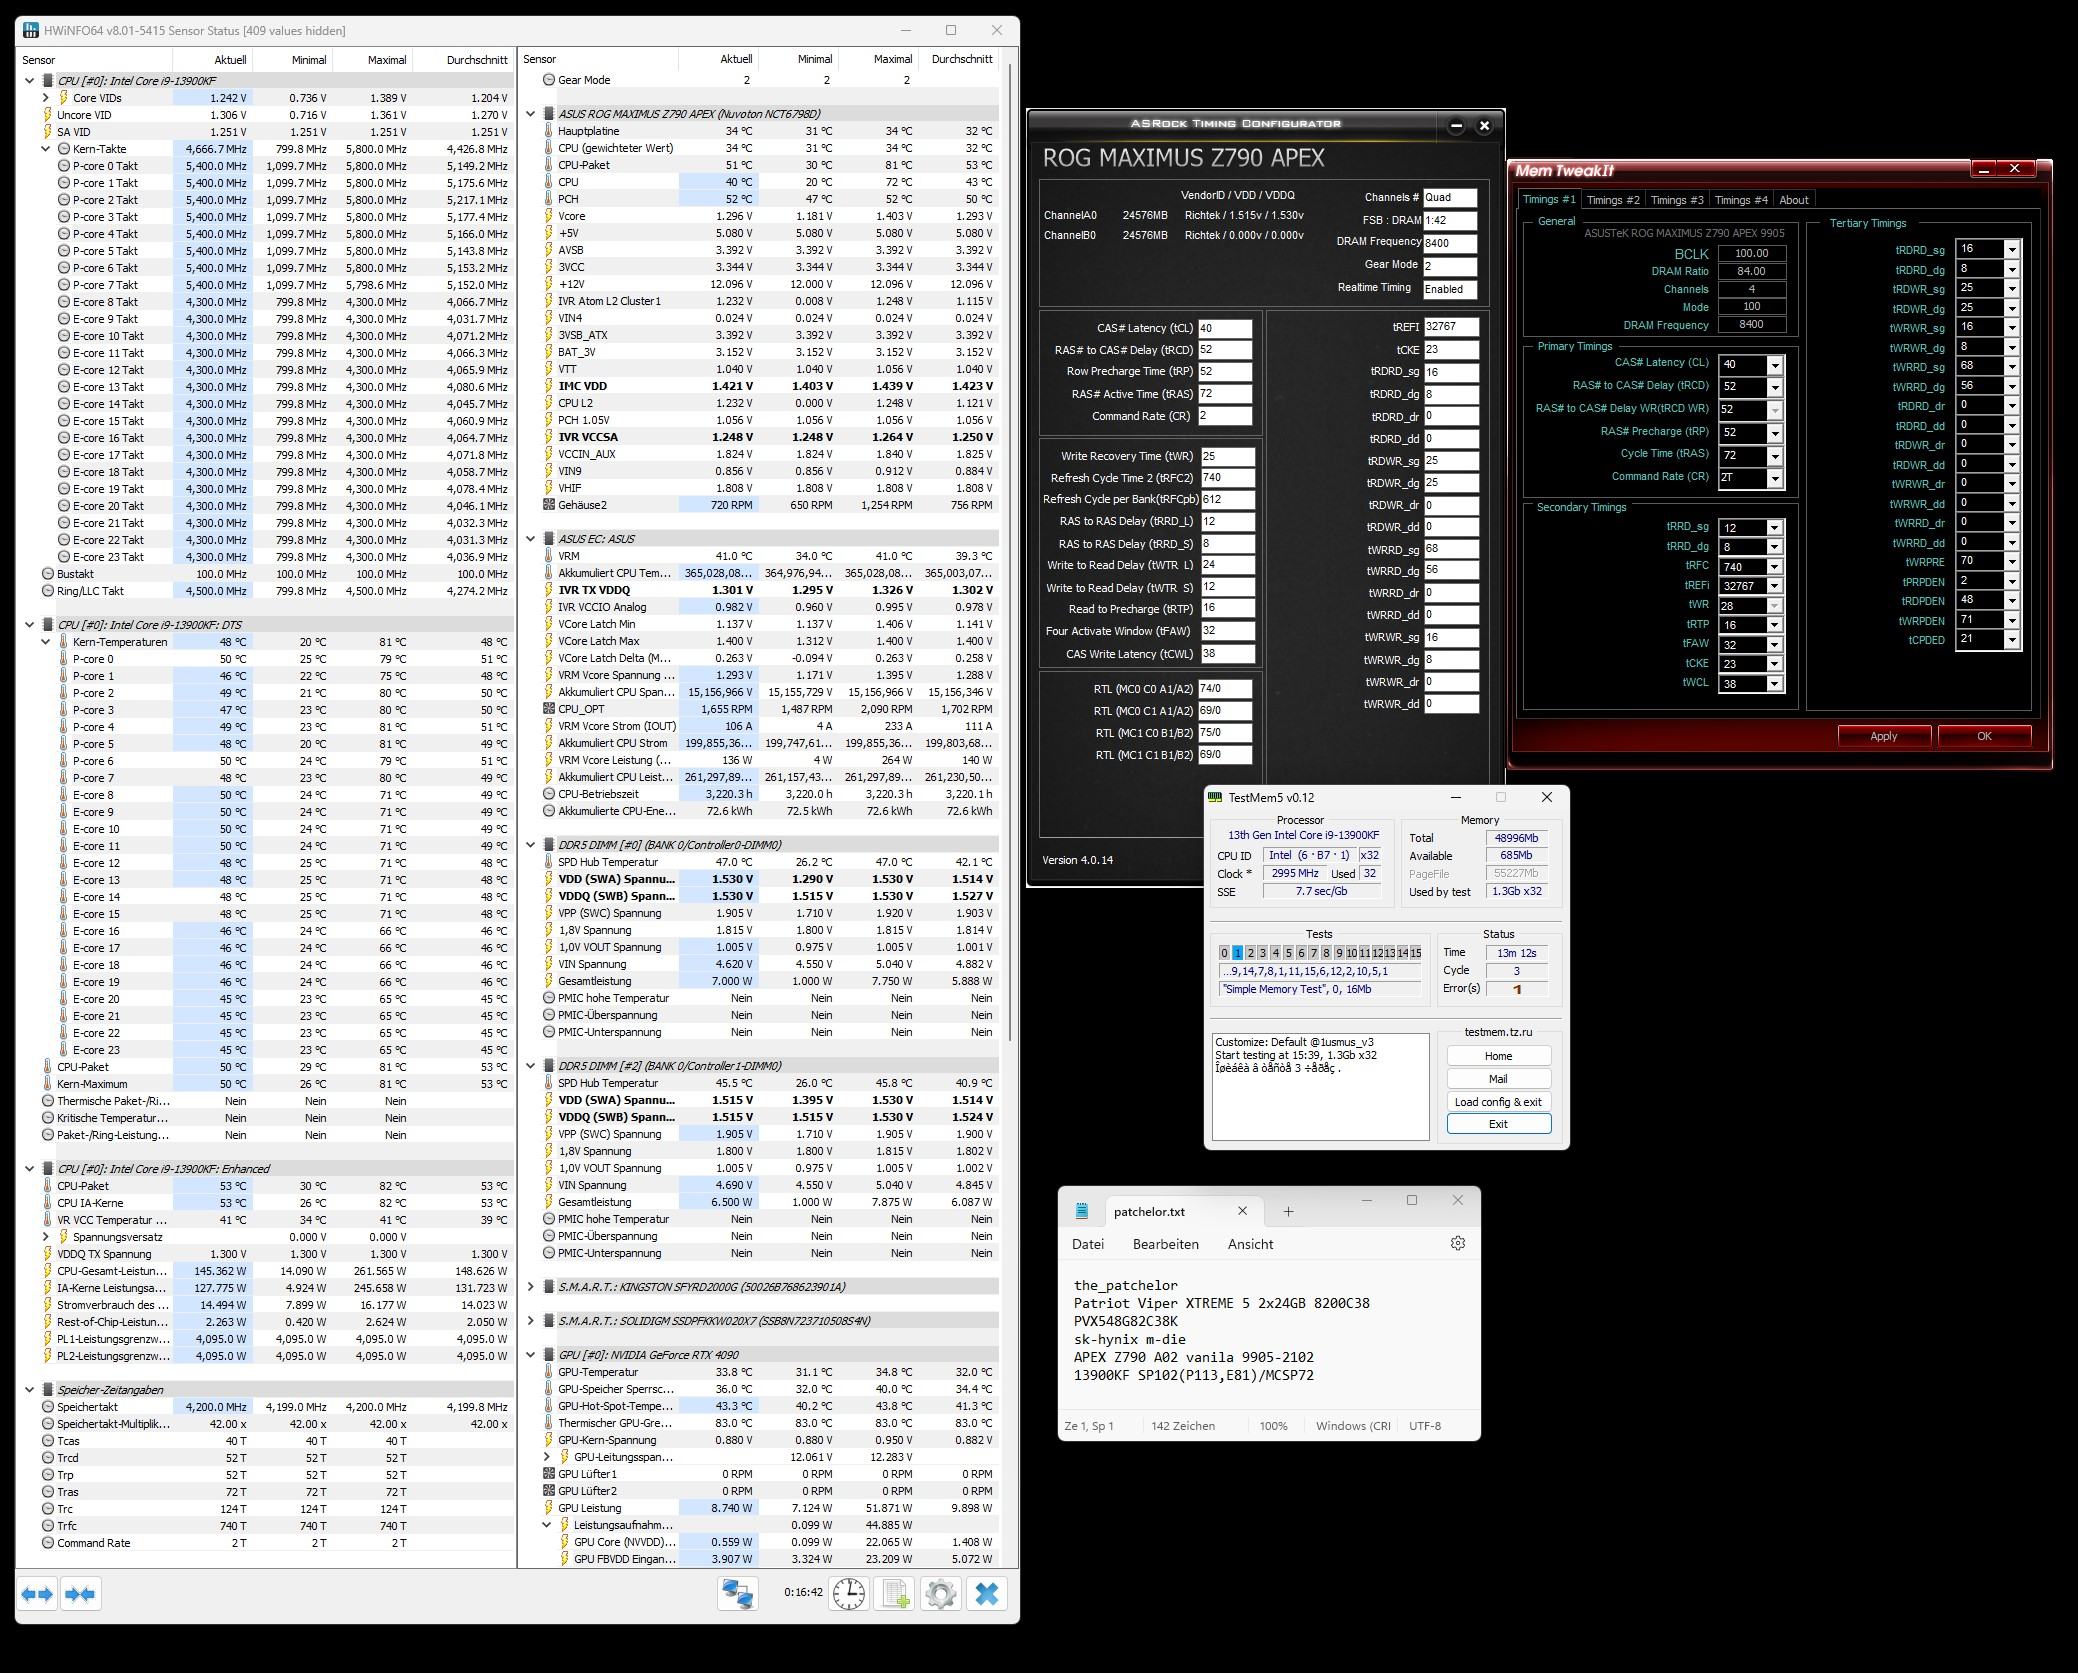The image size is (2078, 1673).
Task: Click the Apply button in MemTweakIt
Action: 1883,736
